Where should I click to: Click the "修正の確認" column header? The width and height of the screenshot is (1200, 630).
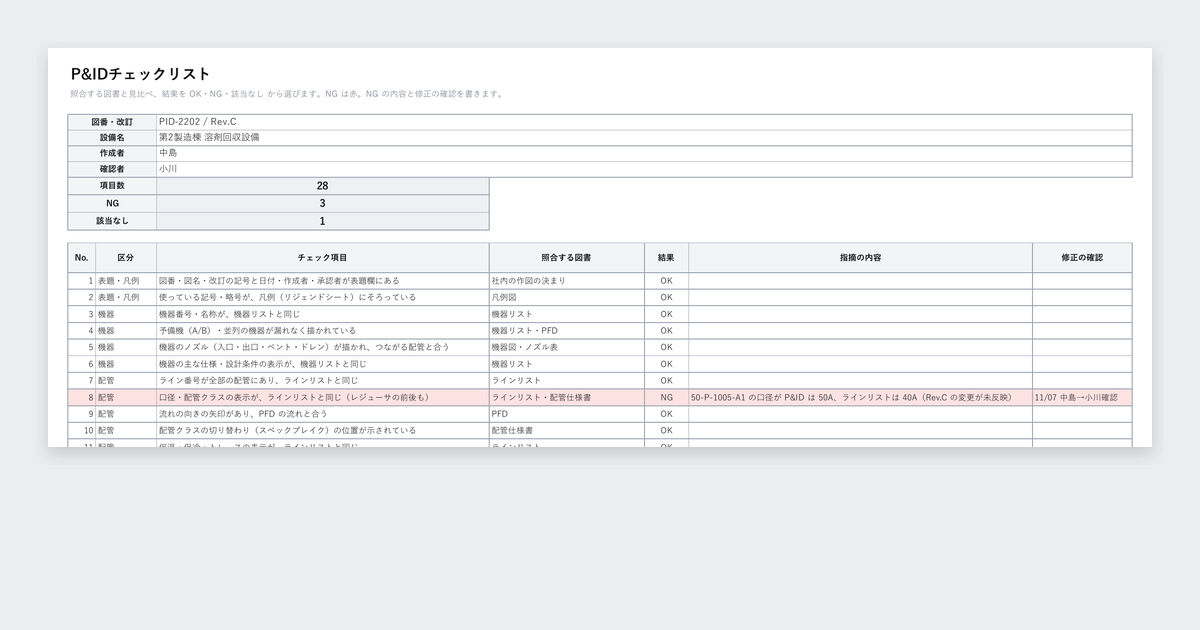pos(1083,258)
